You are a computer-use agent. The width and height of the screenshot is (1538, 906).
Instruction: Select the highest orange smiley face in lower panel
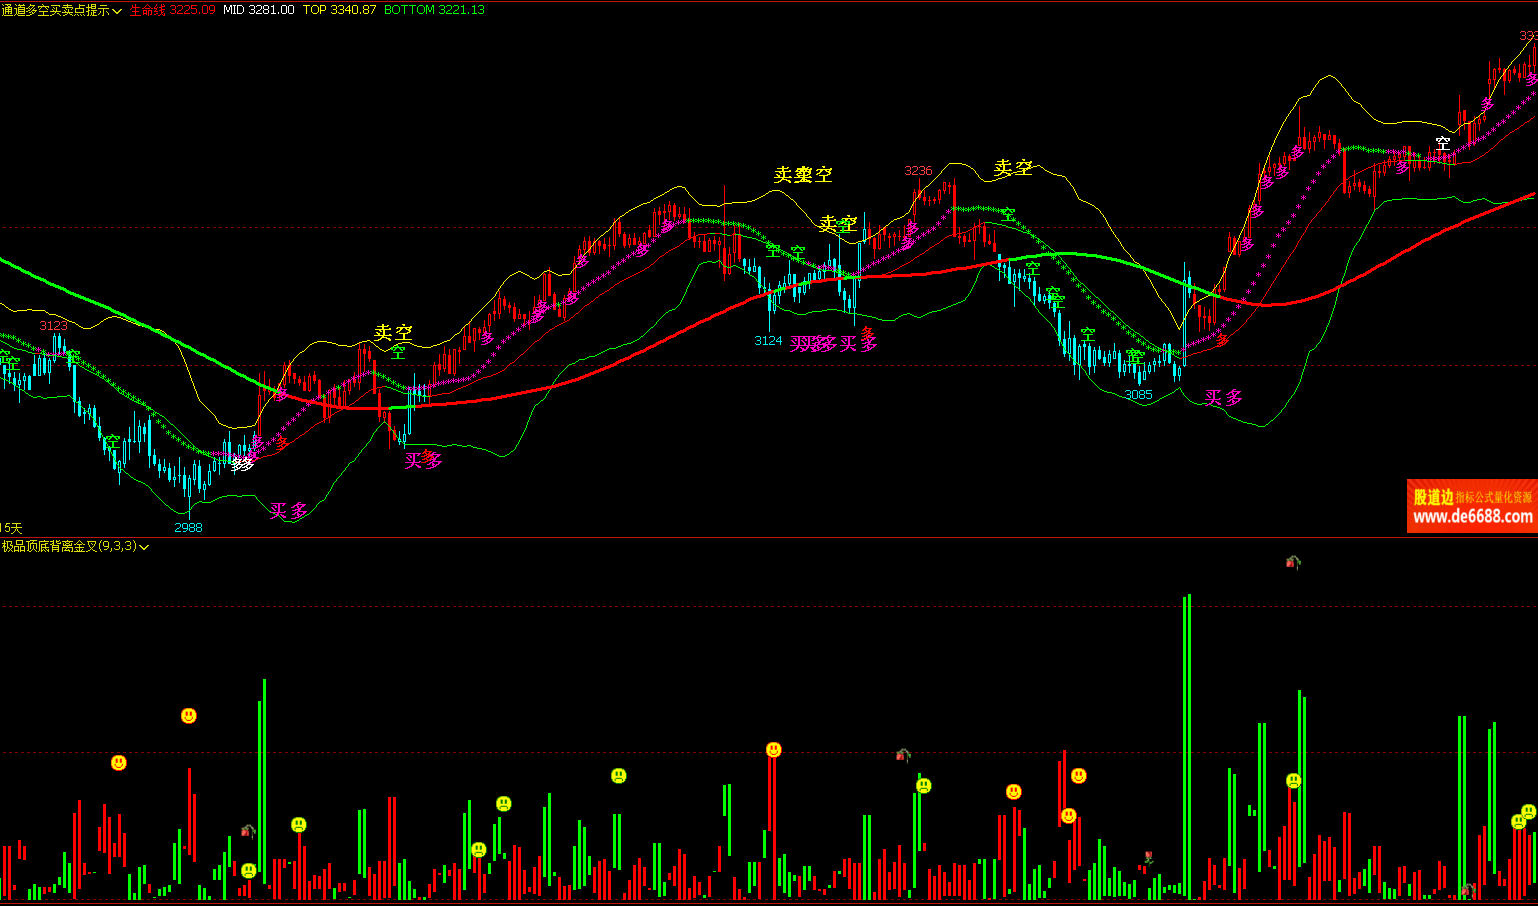(189, 716)
